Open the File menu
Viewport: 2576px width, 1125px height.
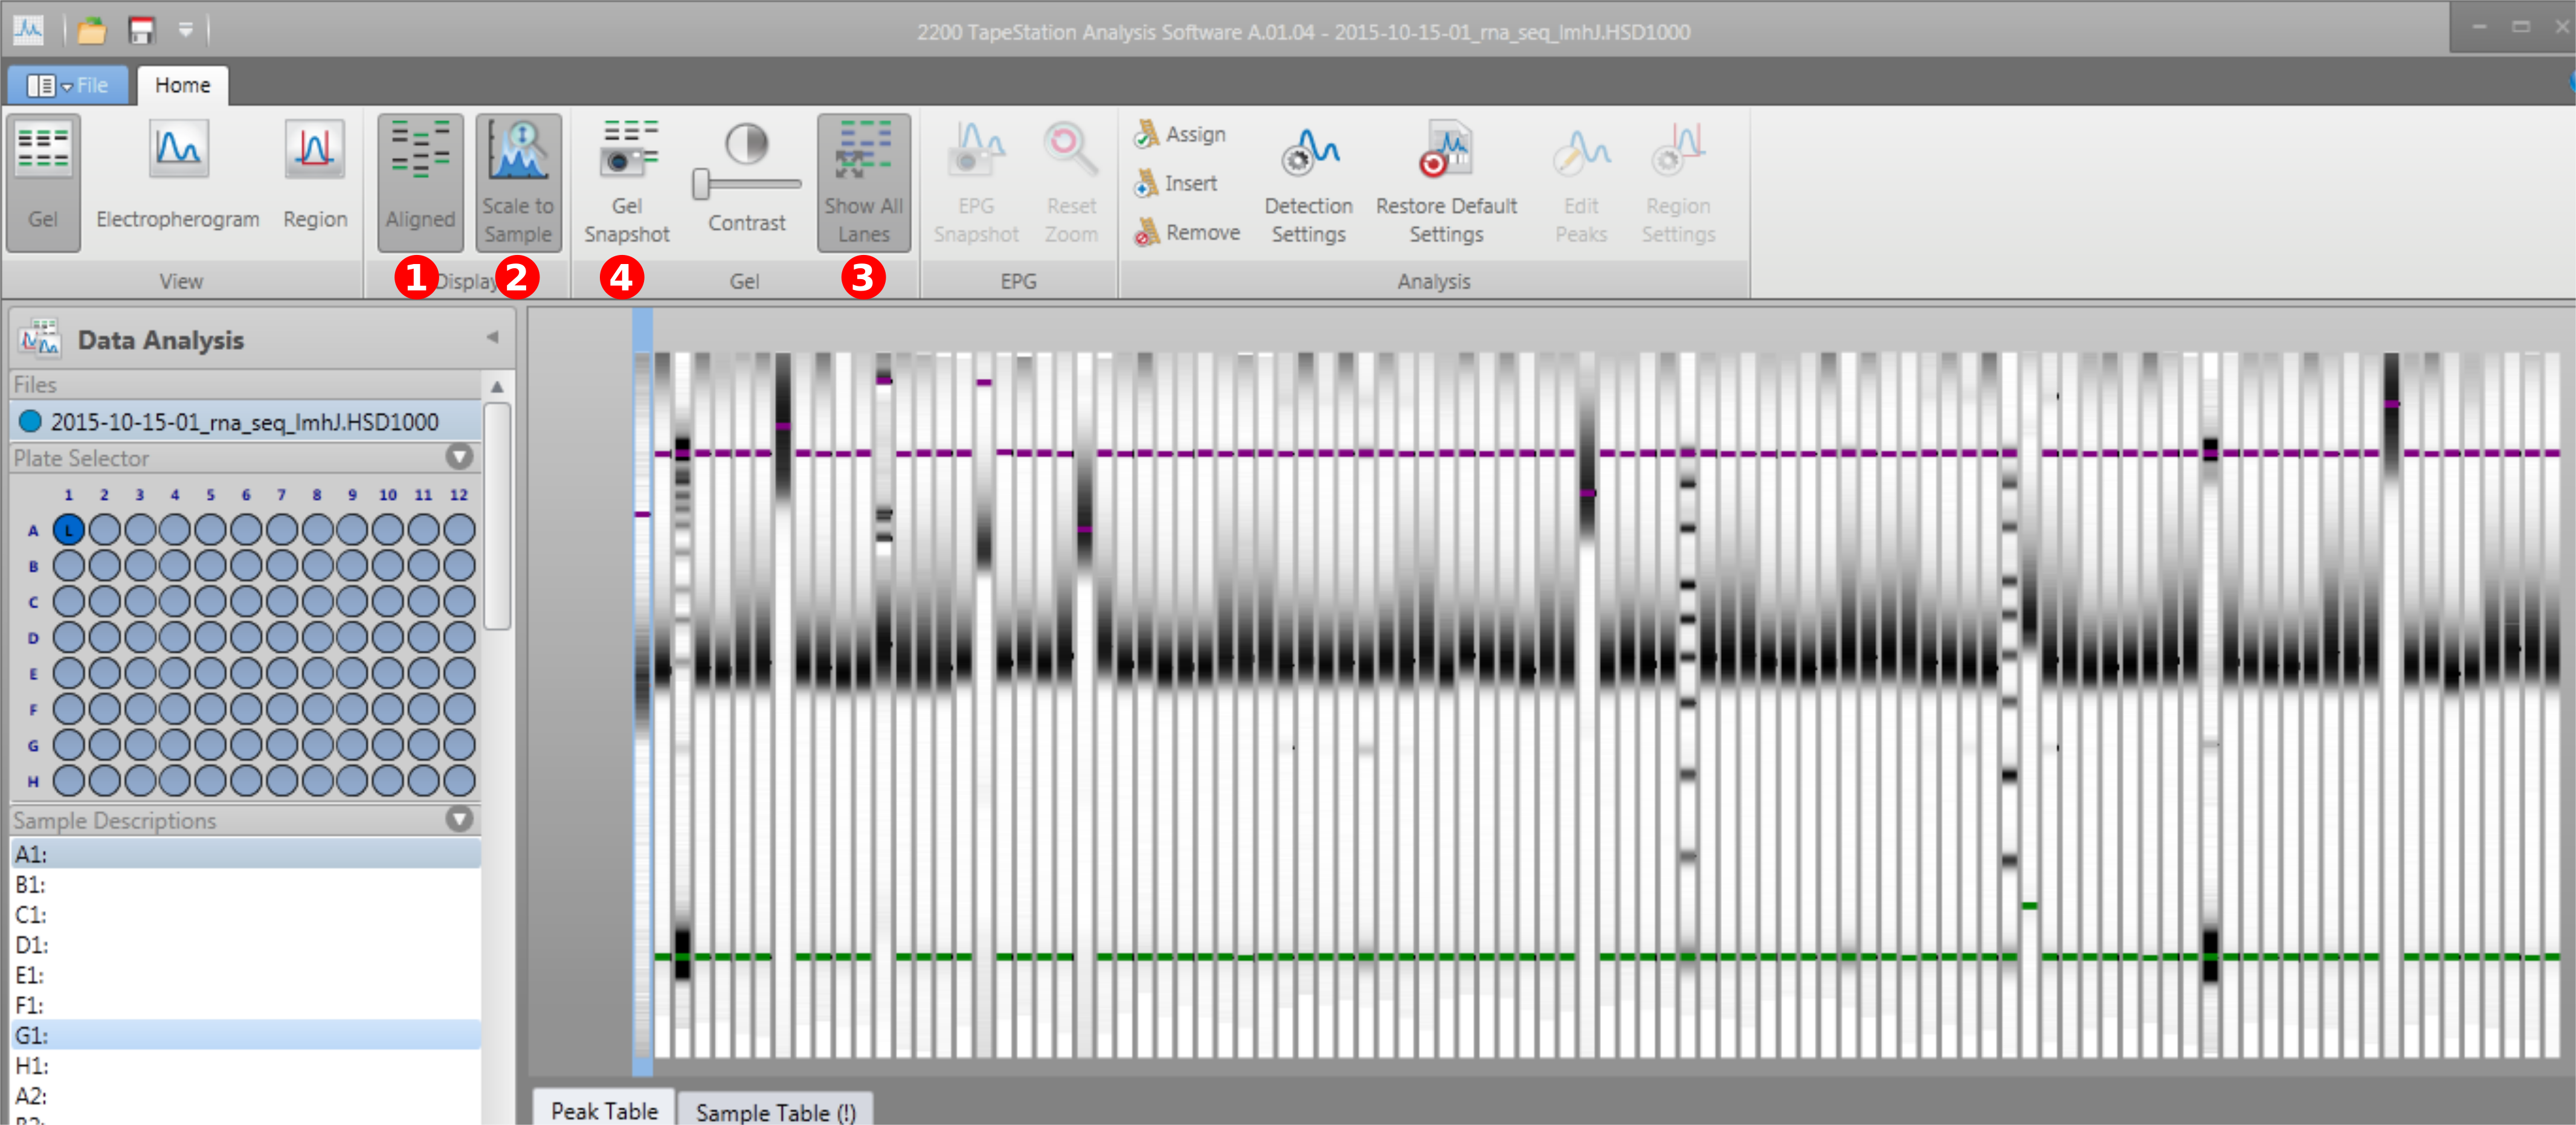click(68, 85)
